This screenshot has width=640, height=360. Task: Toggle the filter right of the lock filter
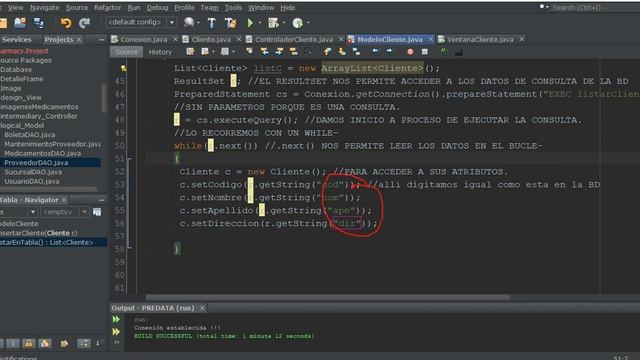click(44, 343)
